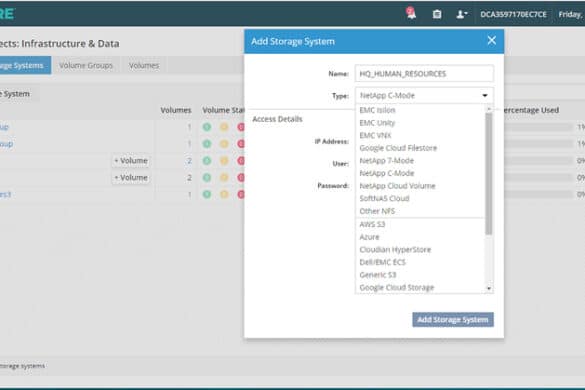Choose Other NFS option

click(377, 211)
